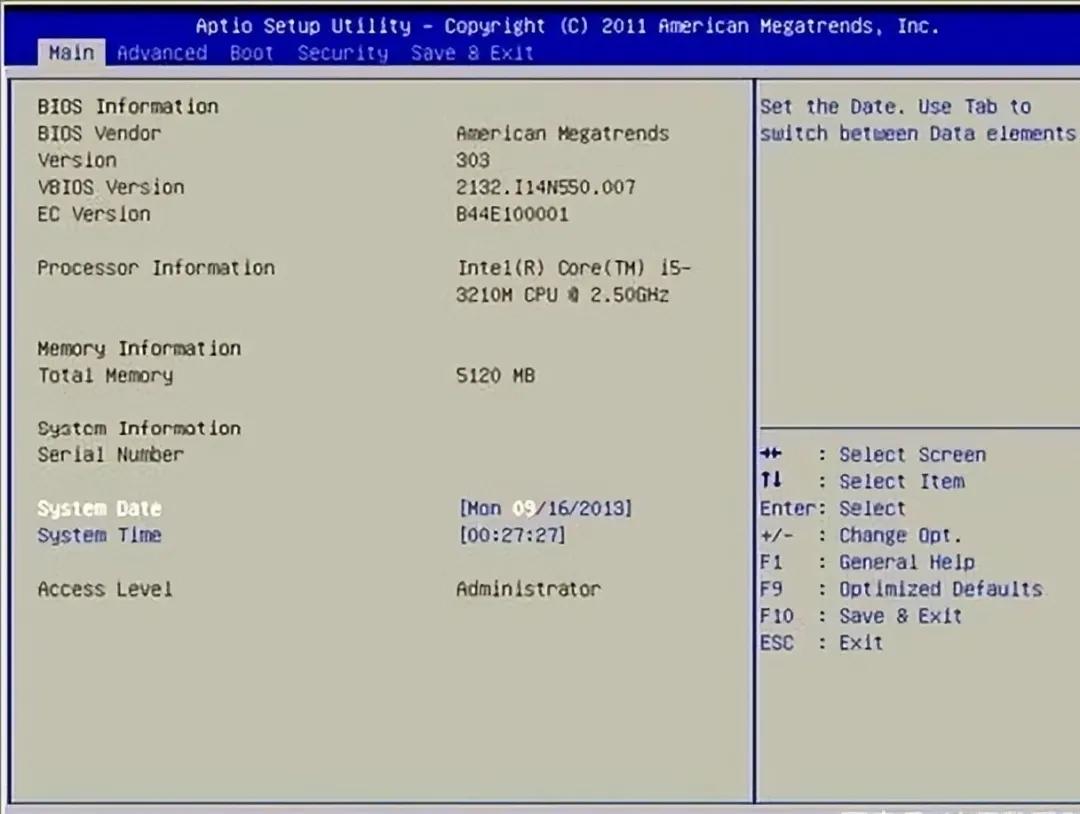Click the Select Item key hint
This screenshot has width=1080, height=814.
click(x=862, y=481)
